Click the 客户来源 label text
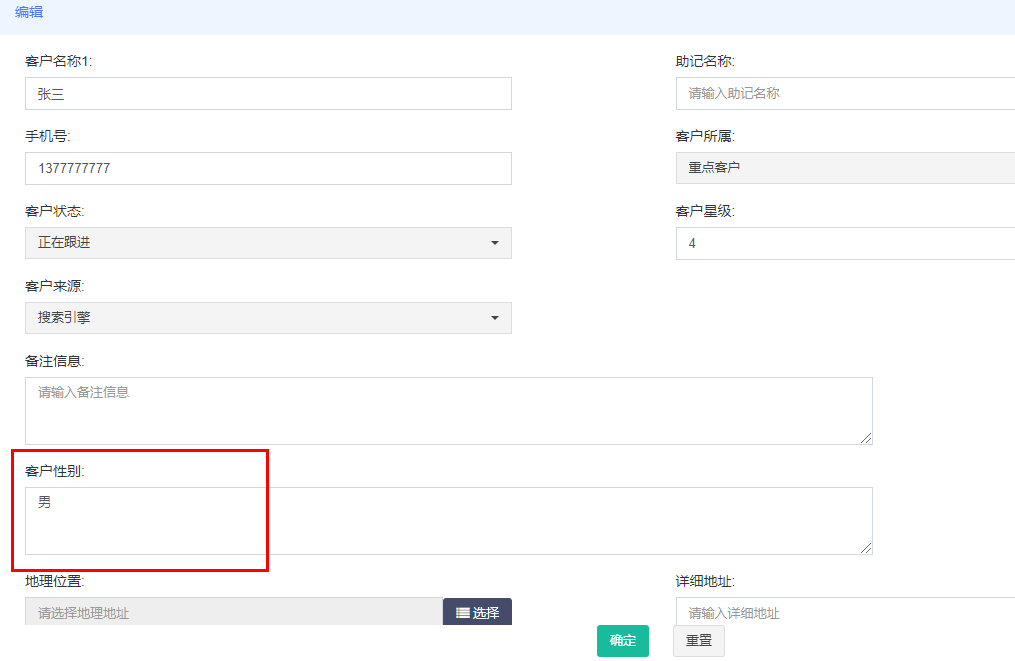Image resolution: width=1015 pixels, height=661 pixels. pos(54,286)
